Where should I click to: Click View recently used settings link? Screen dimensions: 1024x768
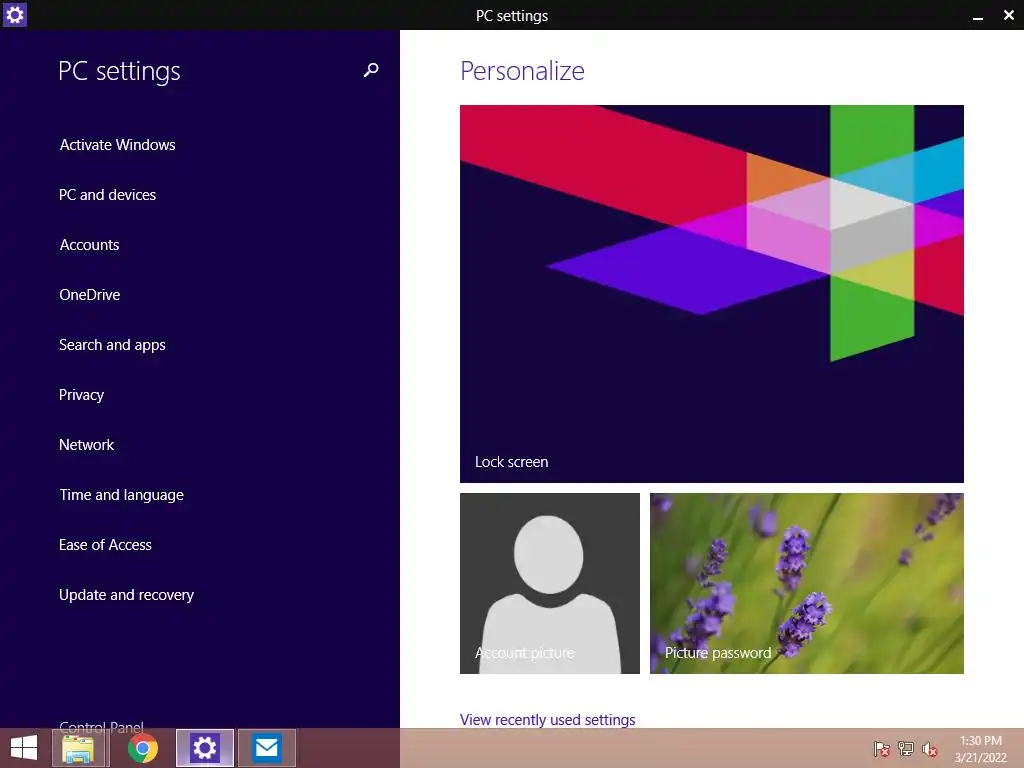[547, 720]
